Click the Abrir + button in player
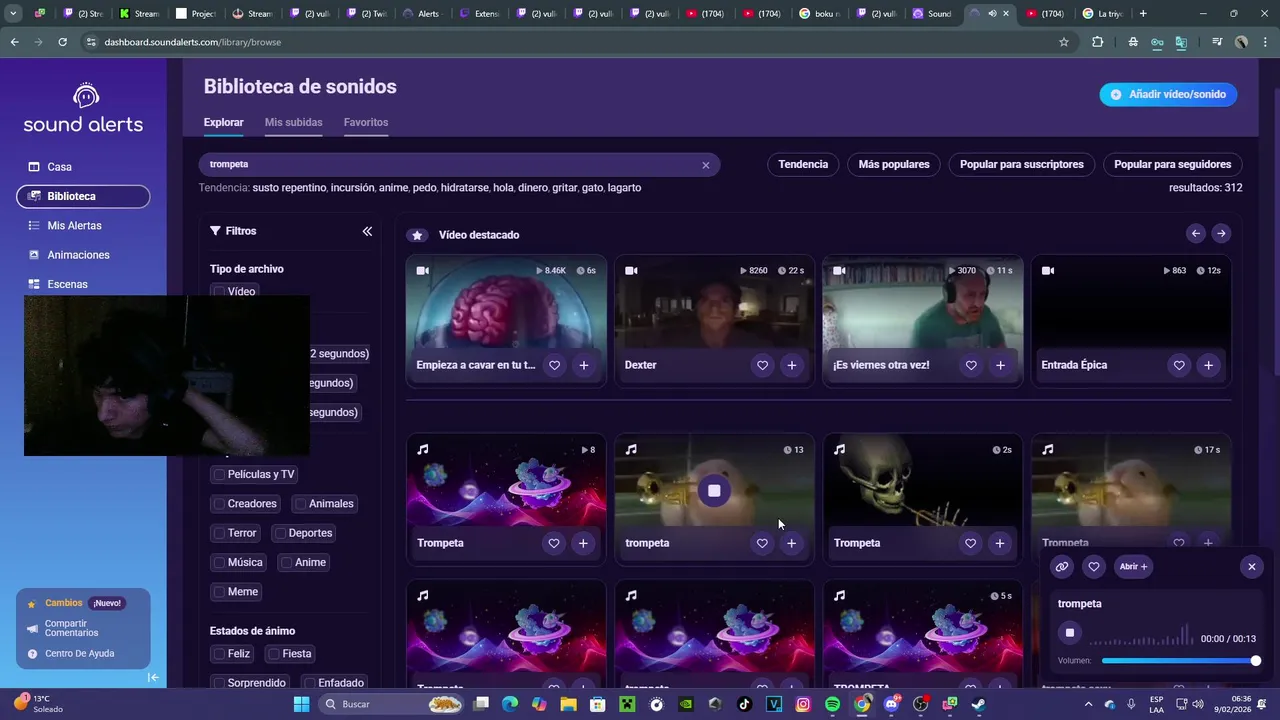Image resolution: width=1280 pixels, height=720 pixels. tap(1133, 566)
